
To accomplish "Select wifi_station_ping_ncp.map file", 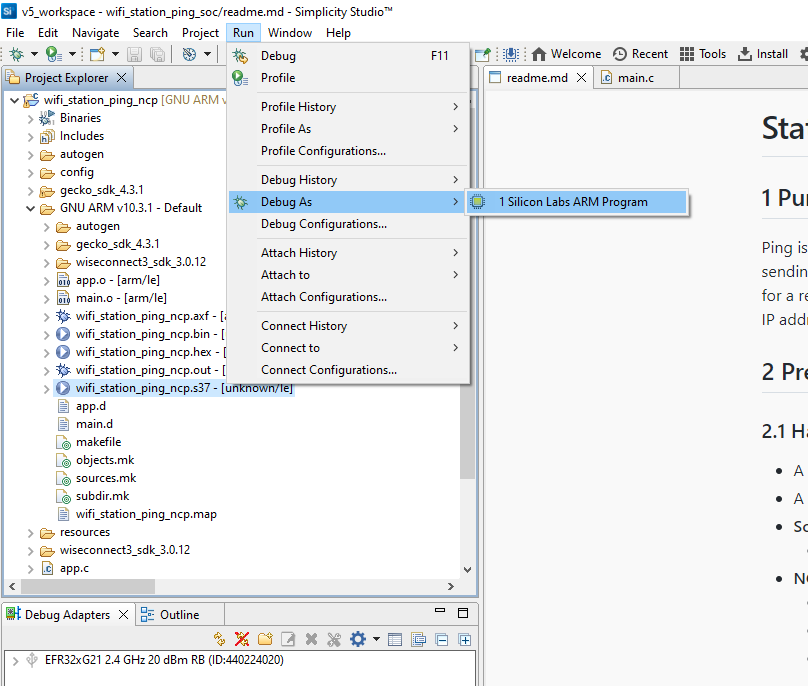I will pos(146,514).
